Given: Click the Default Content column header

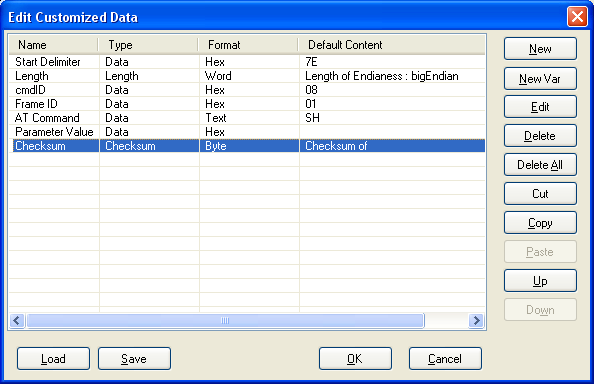Looking at the screenshot, I should [x=391, y=45].
